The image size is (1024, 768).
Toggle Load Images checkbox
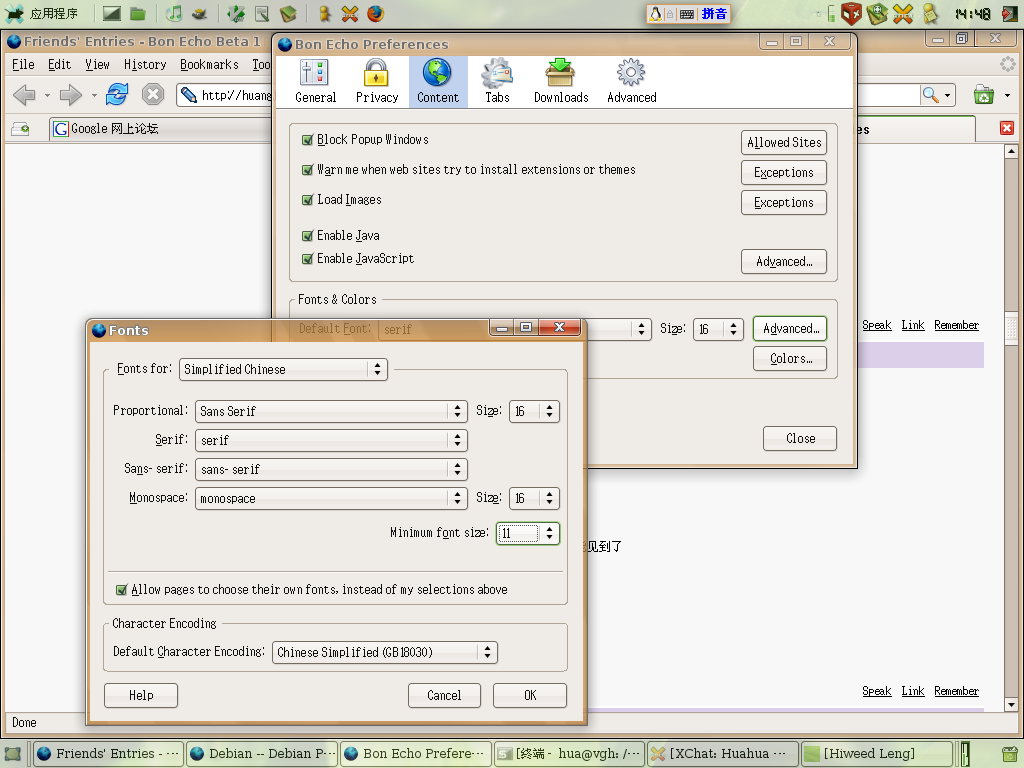308,200
